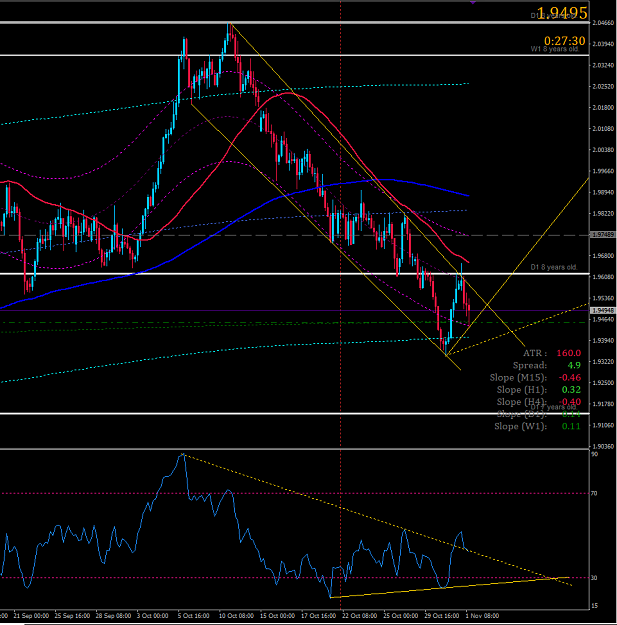Click the purple chart shift triangle marker
This screenshot has width=617, height=625.
473,2
